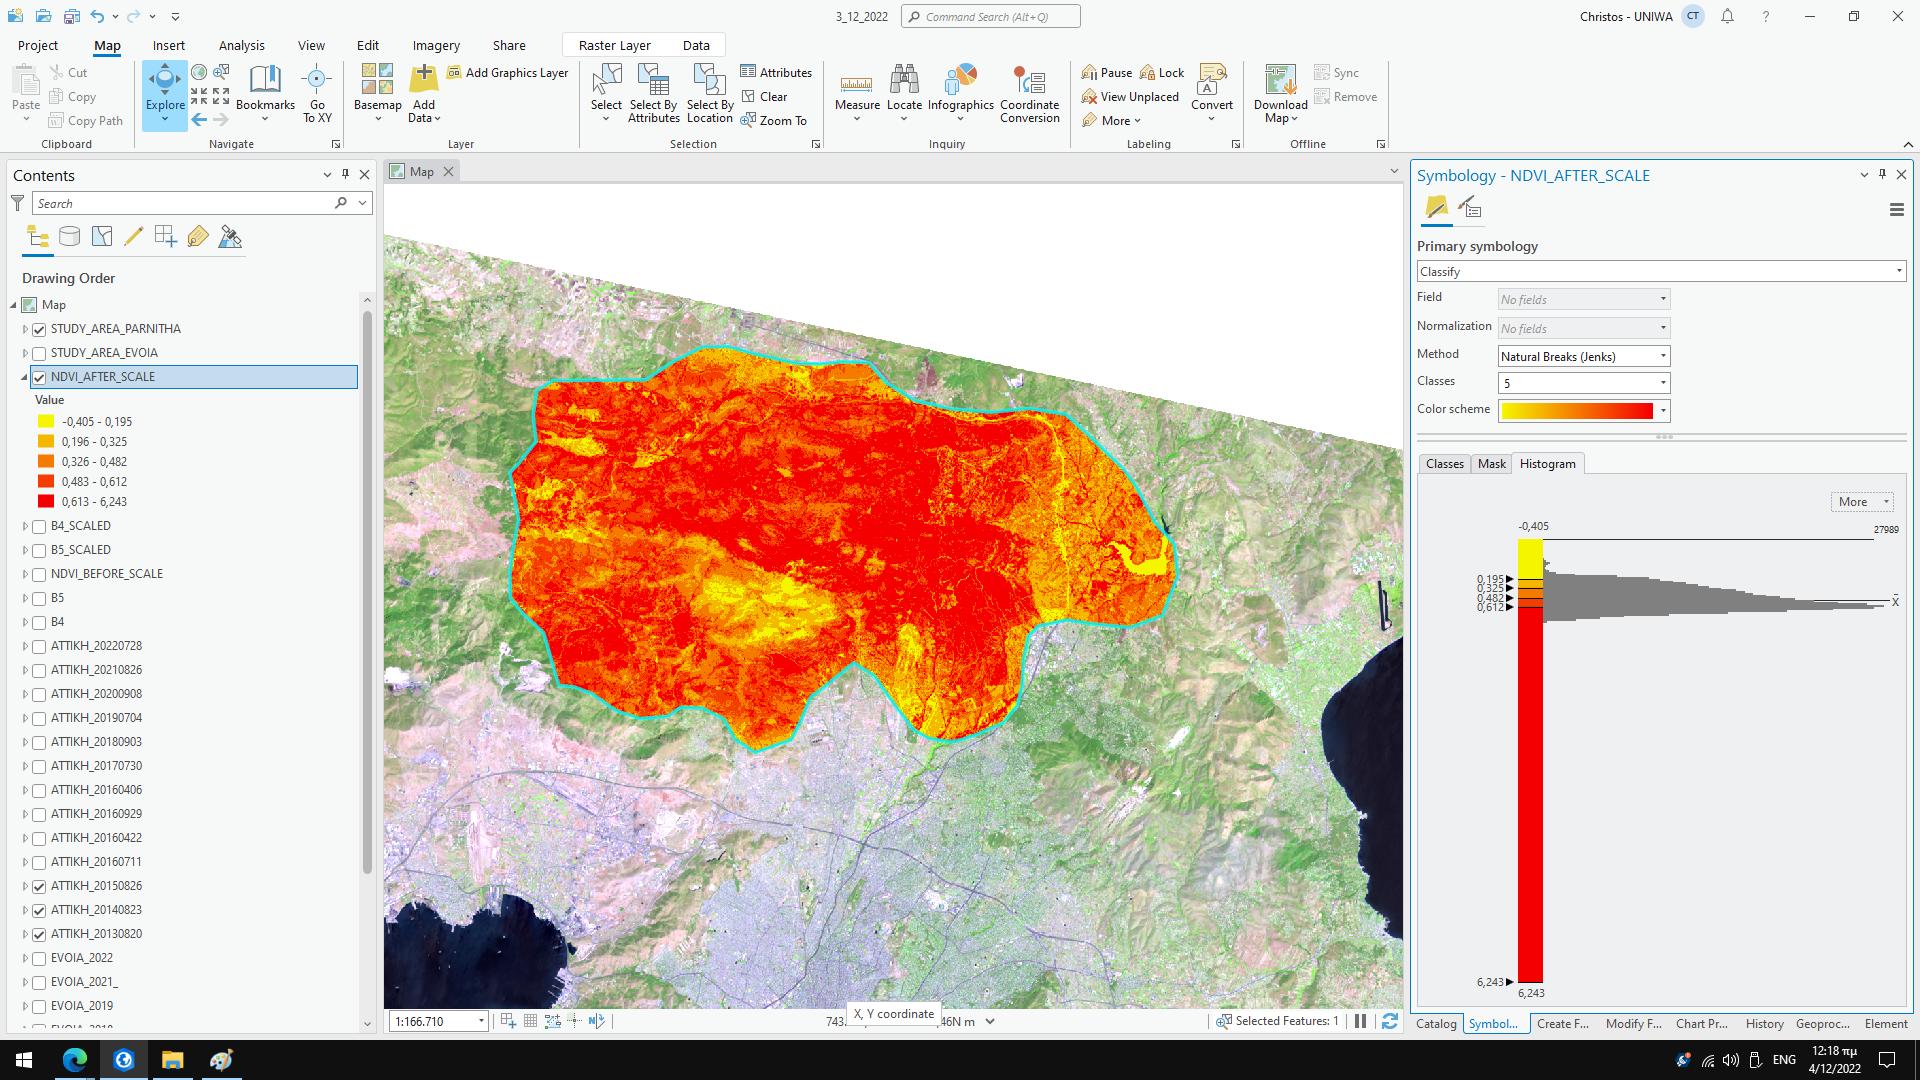1920x1080 pixels.
Task: Open Advanced symbology options tab
Action: 1469,208
